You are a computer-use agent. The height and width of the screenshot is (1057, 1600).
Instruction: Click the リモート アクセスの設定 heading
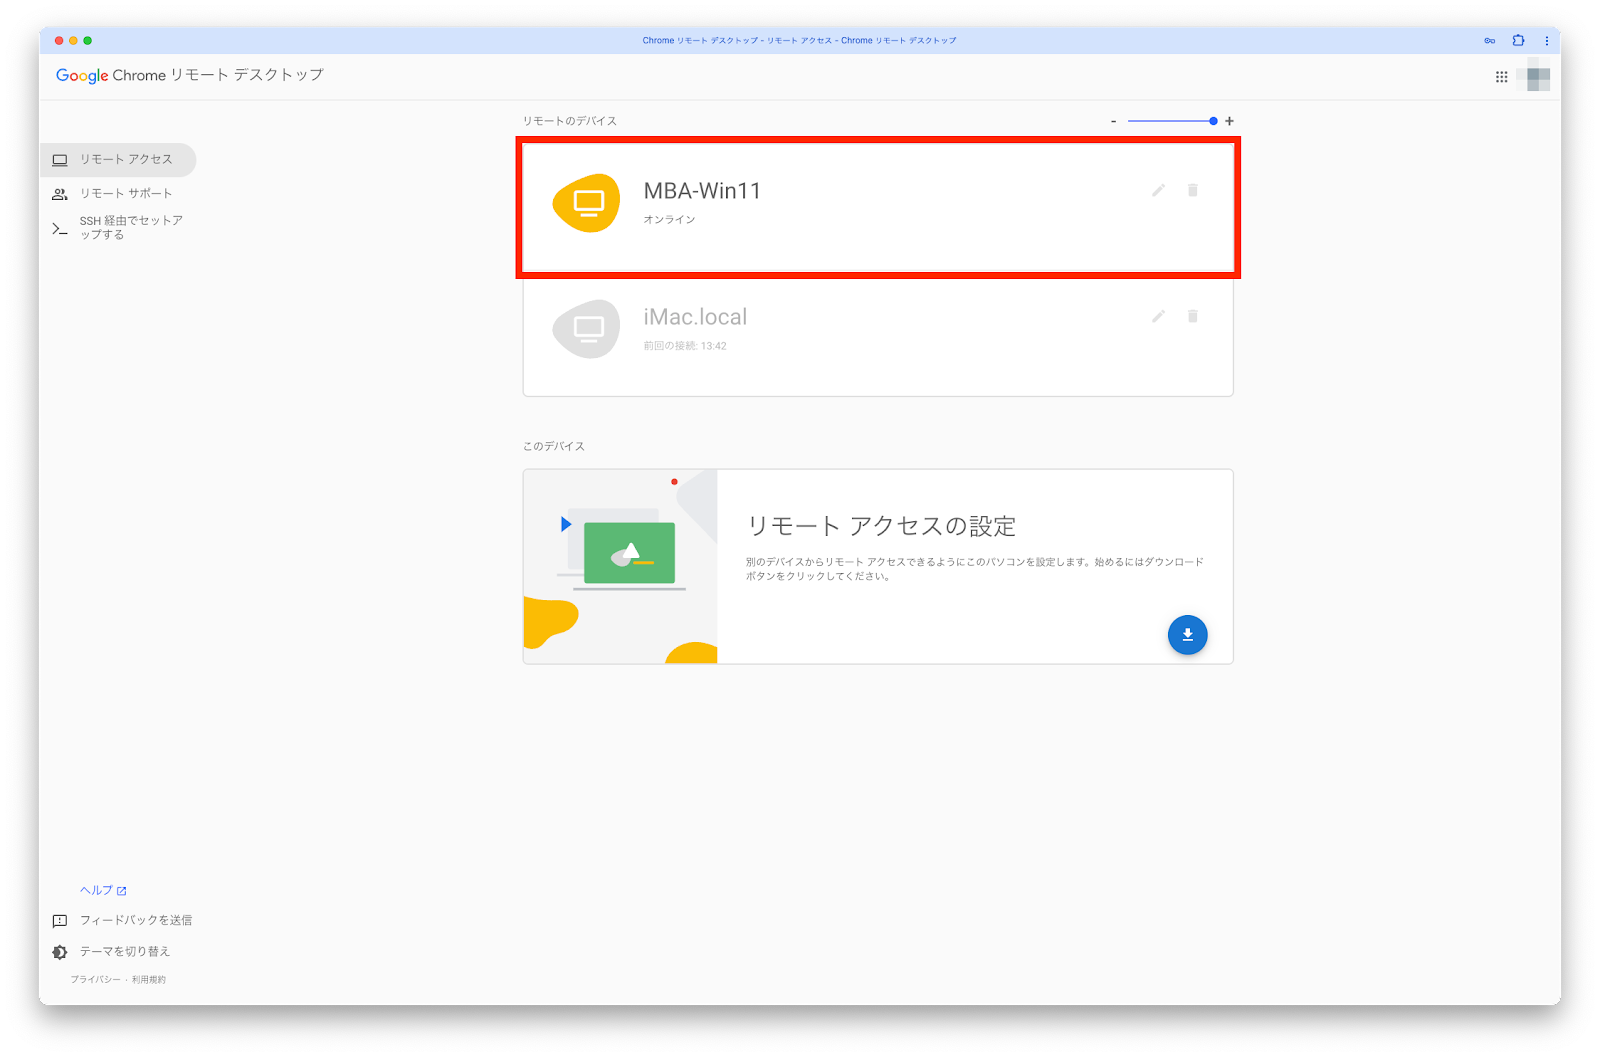pos(882,526)
